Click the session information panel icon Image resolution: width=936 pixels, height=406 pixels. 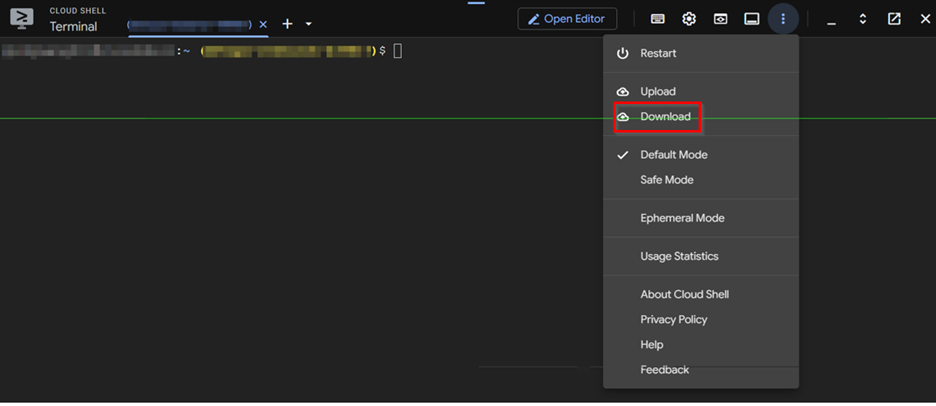coord(752,19)
